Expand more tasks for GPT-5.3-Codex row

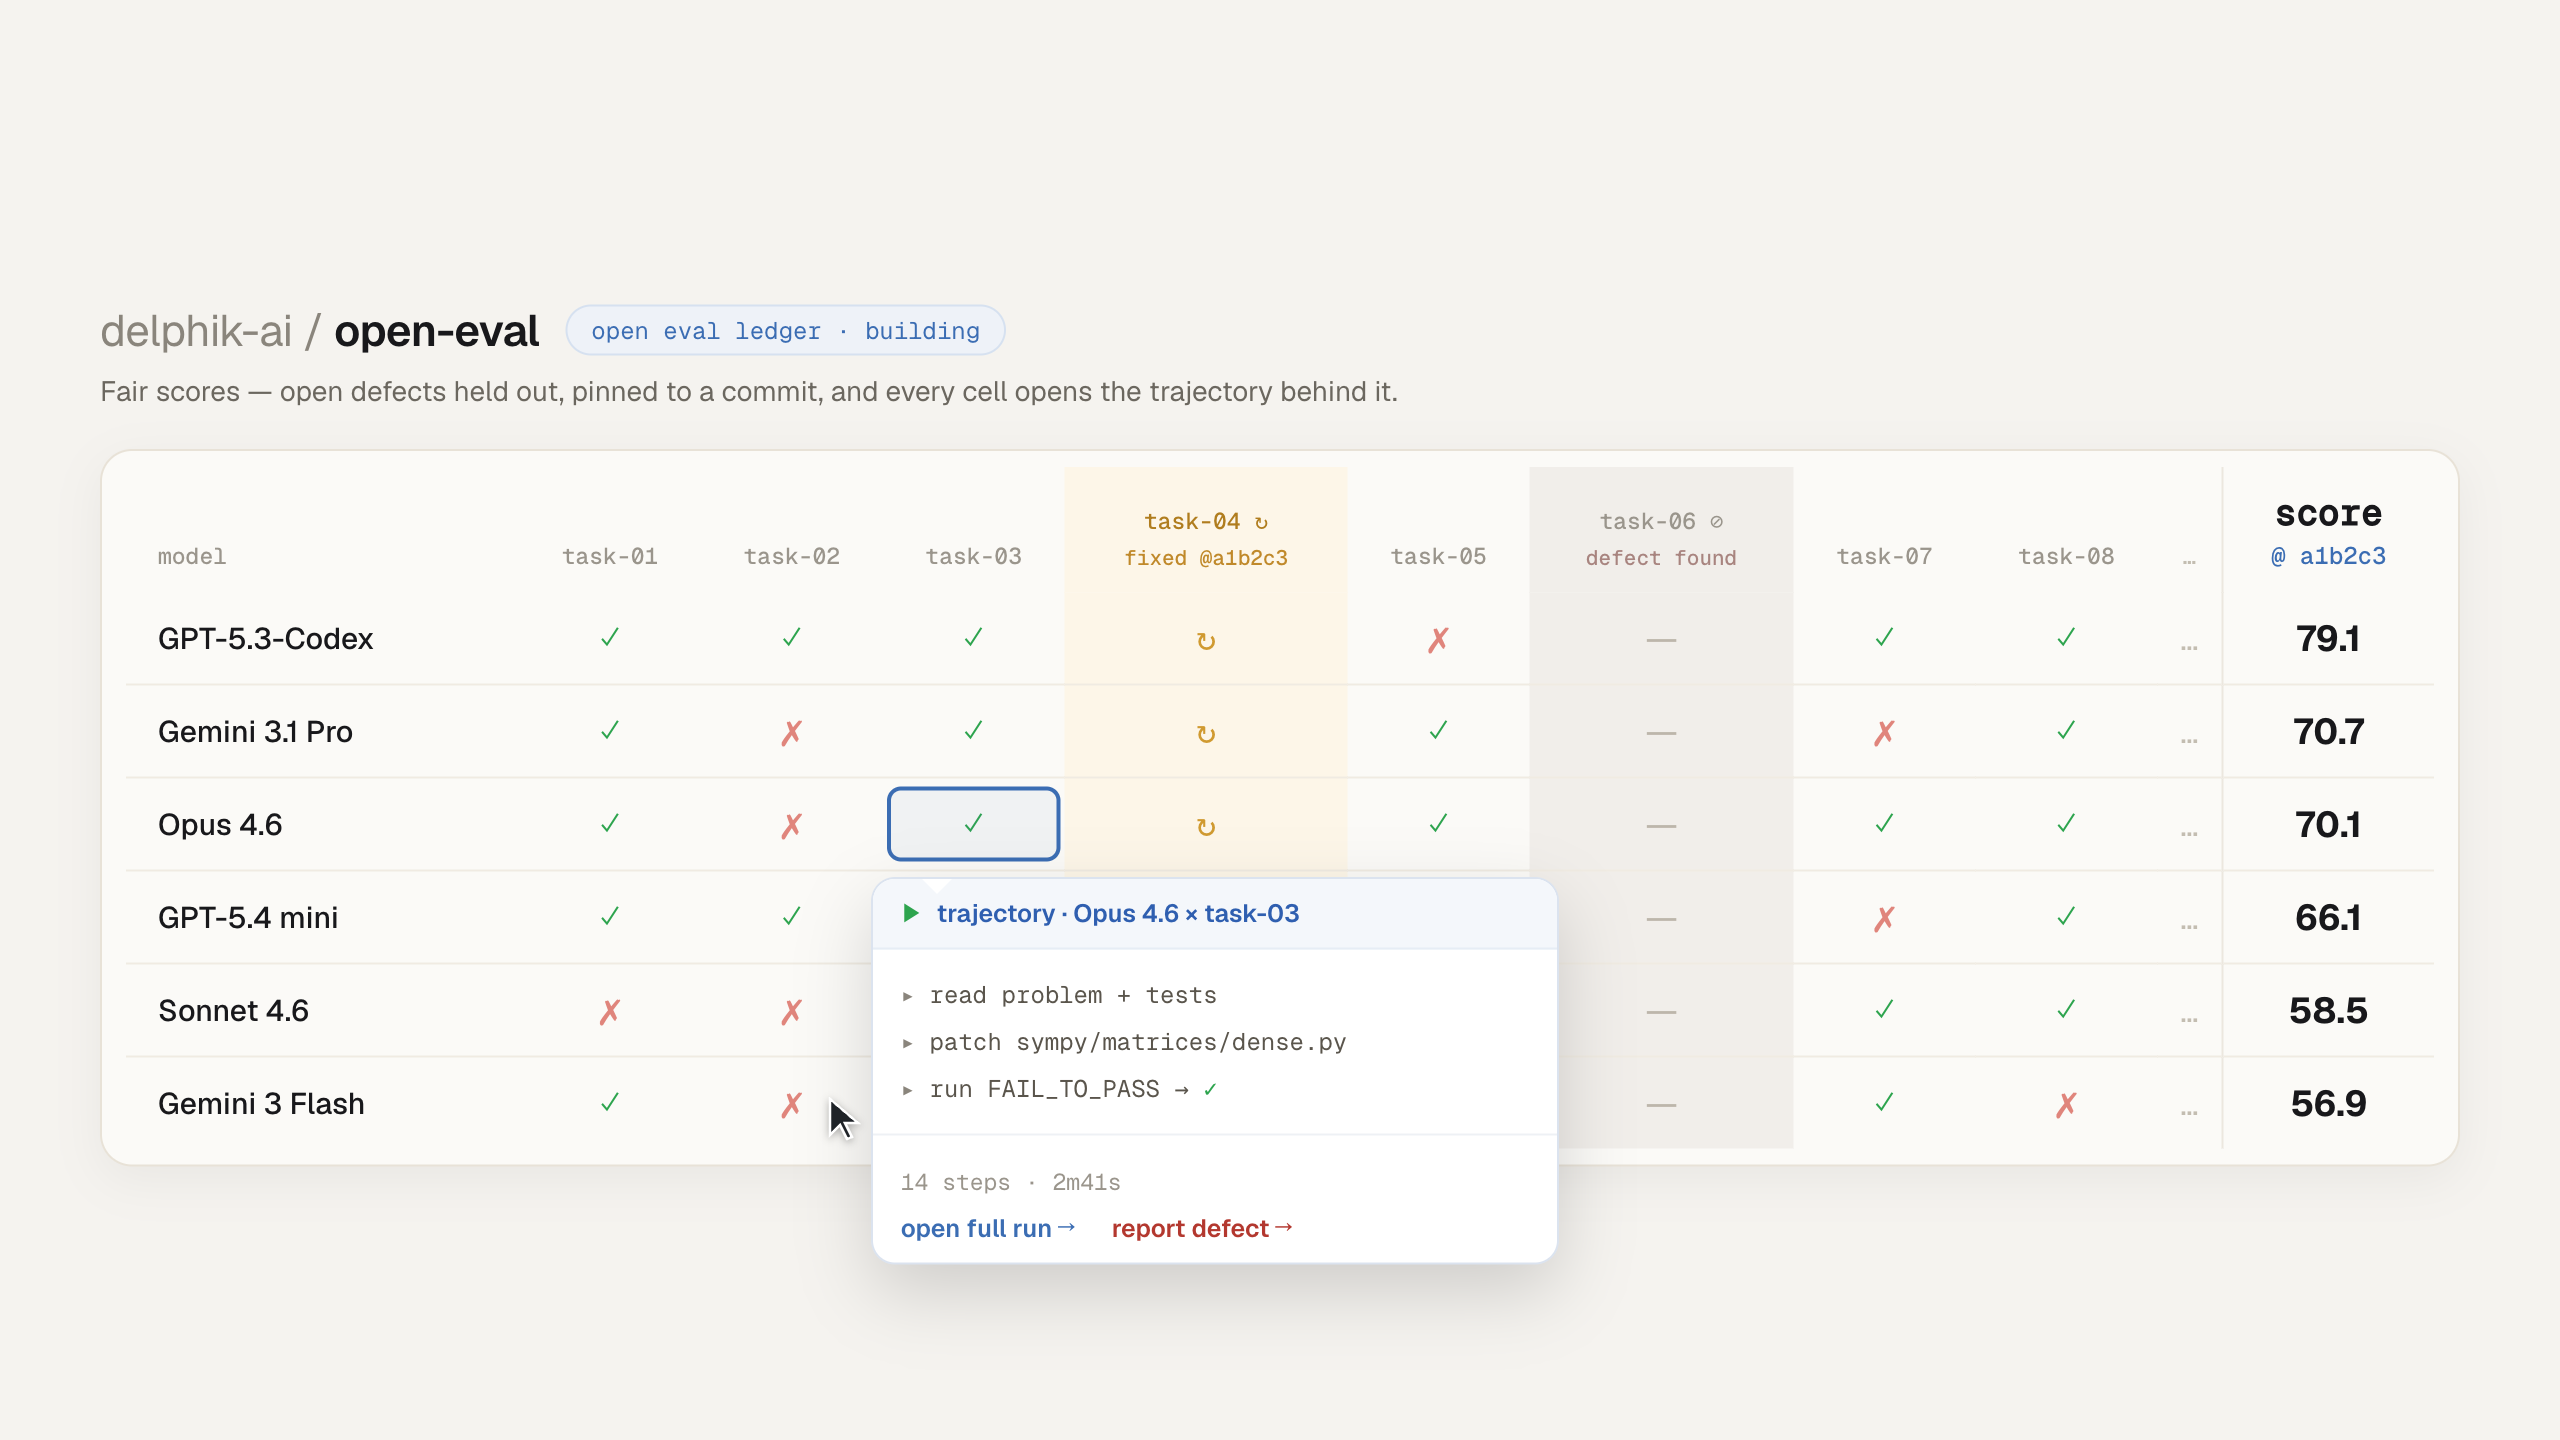coord(2189,647)
